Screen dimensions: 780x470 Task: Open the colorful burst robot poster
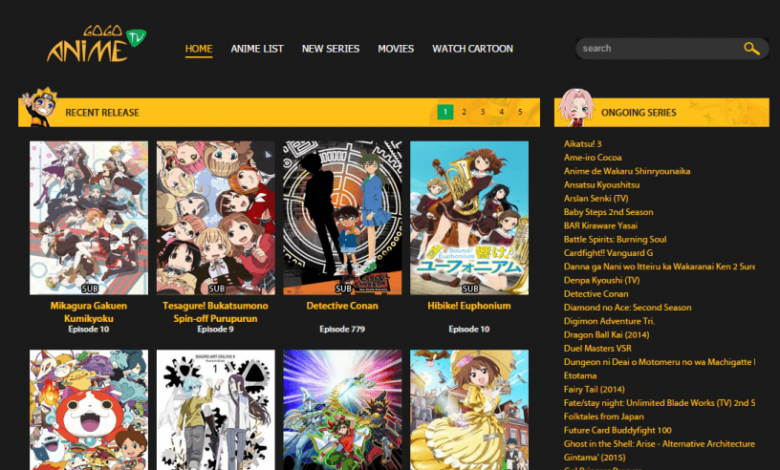pyautogui.click(x=342, y=410)
